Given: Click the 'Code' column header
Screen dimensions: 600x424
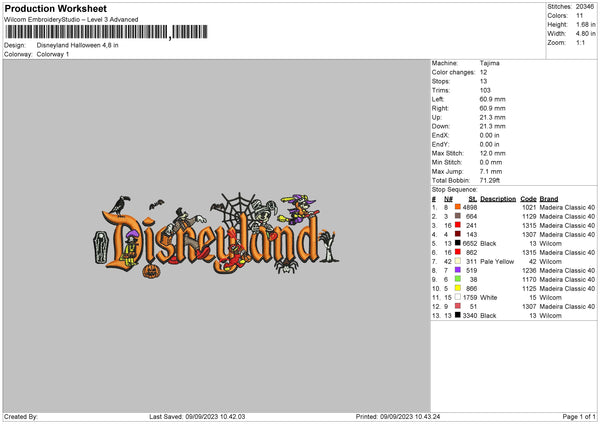Looking at the screenshot, I should [528, 199].
